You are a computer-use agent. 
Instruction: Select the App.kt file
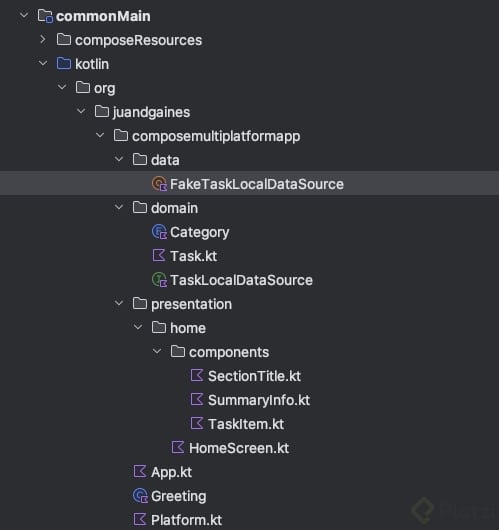pyautogui.click(x=163, y=472)
